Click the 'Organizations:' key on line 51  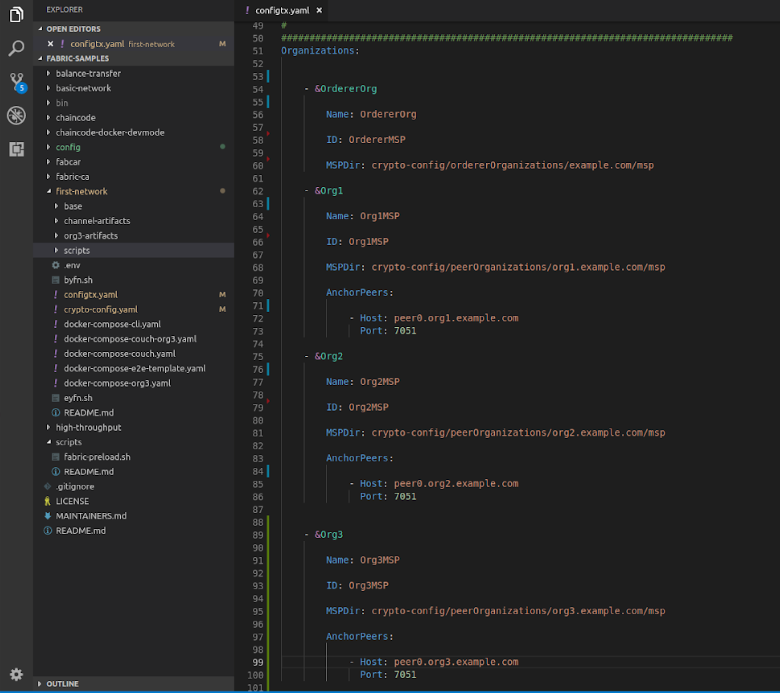coord(320,51)
